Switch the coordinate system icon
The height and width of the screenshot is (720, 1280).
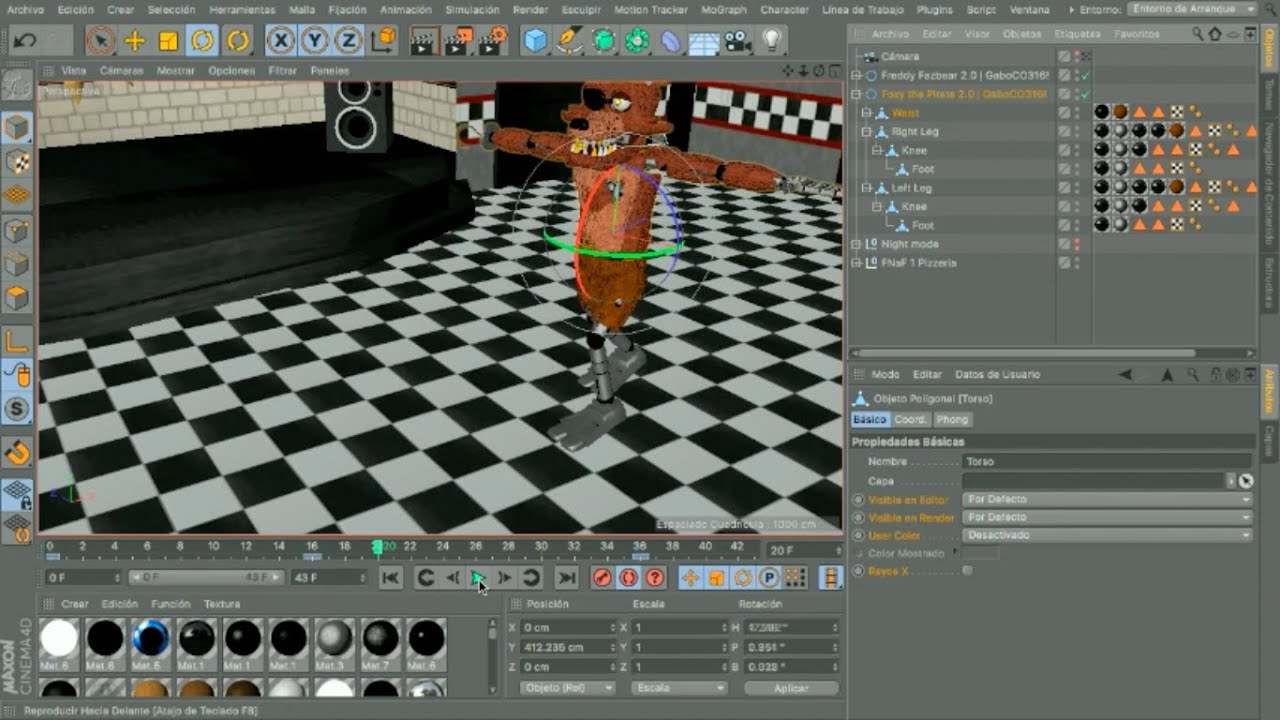point(382,41)
